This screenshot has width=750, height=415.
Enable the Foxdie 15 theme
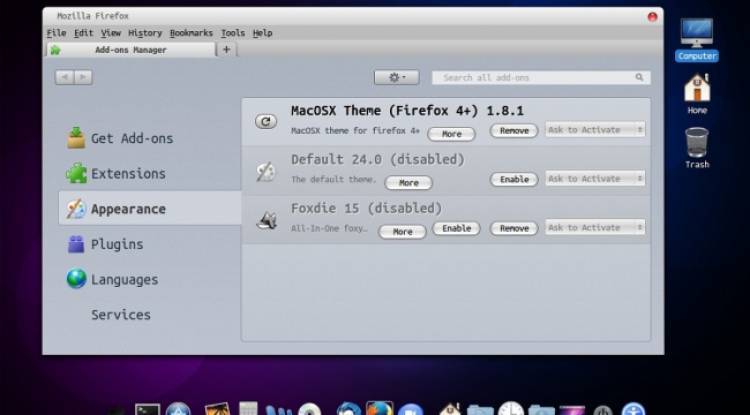[456, 228]
